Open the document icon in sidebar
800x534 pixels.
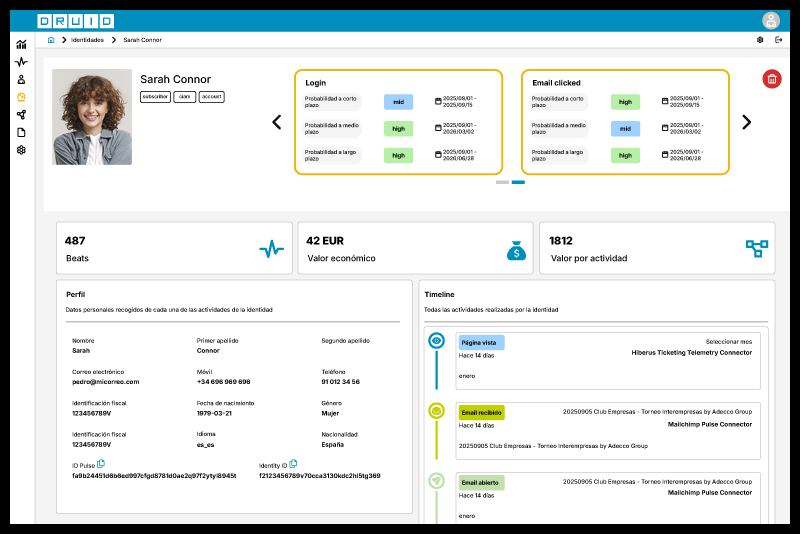click(x=21, y=133)
